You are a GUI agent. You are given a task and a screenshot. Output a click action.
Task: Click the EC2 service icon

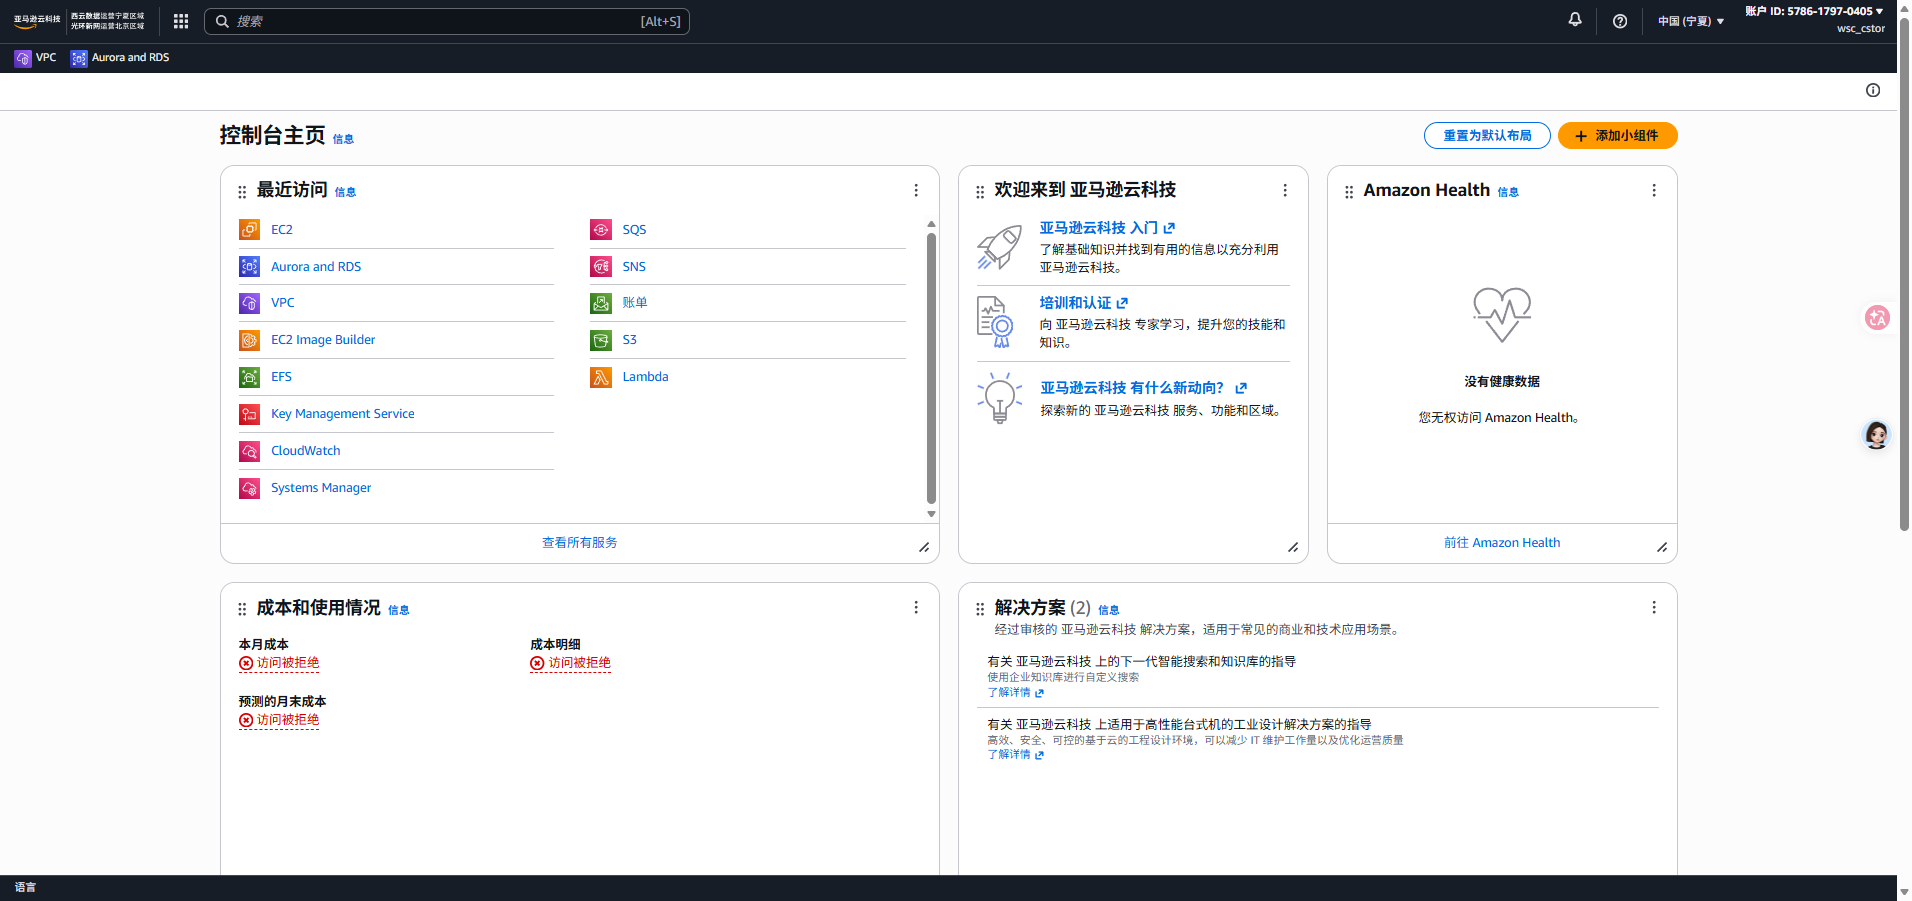(x=249, y=230)
